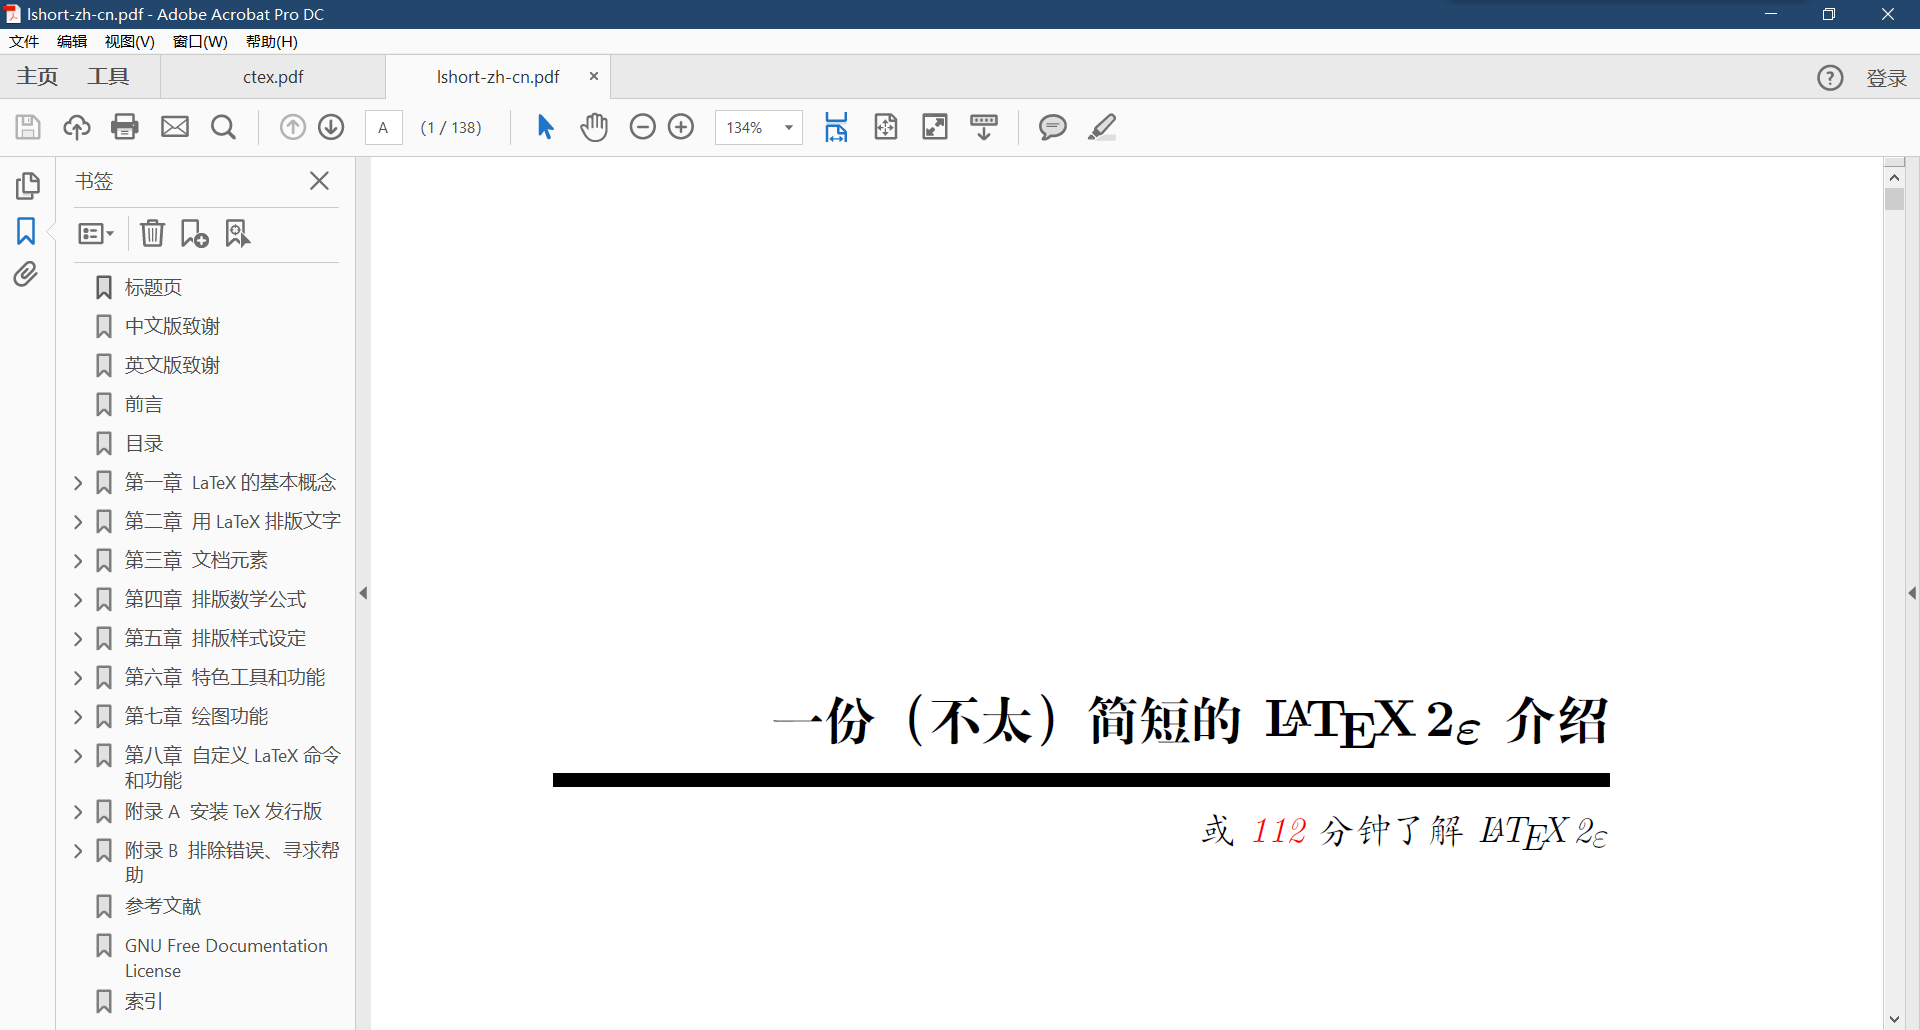This screenshot has height=1030, width=1920.
Task: Zoom in with the plus button
Action: pyautogui.click(x=681, y=127)
